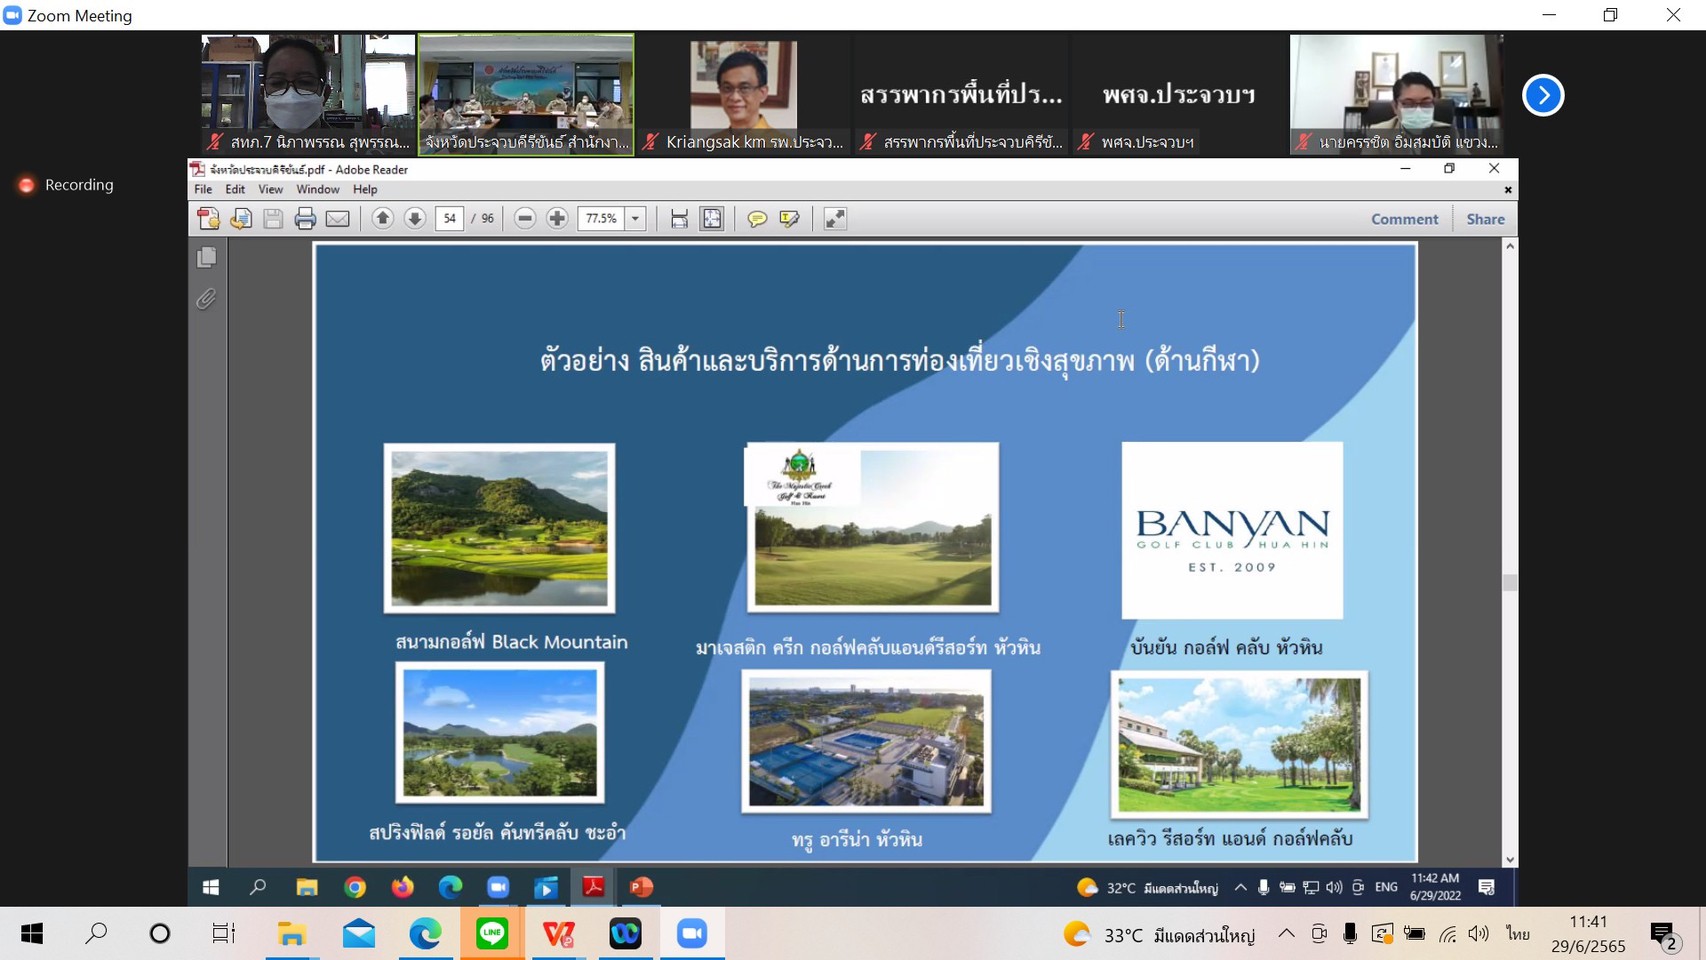The width and height of the screenshot is (1706, 960).
Task: Switch Adobe Reader to read mode
Action: pos(835,219)
